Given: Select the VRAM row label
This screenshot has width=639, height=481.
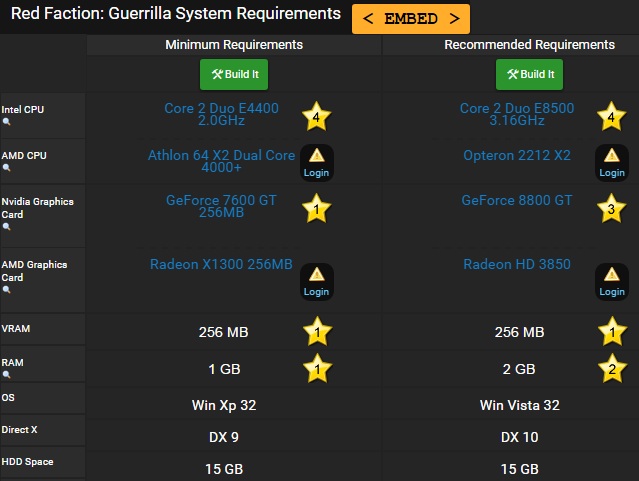Looking at the screenshot, I should pyautogui.click(x=15, y=329).
